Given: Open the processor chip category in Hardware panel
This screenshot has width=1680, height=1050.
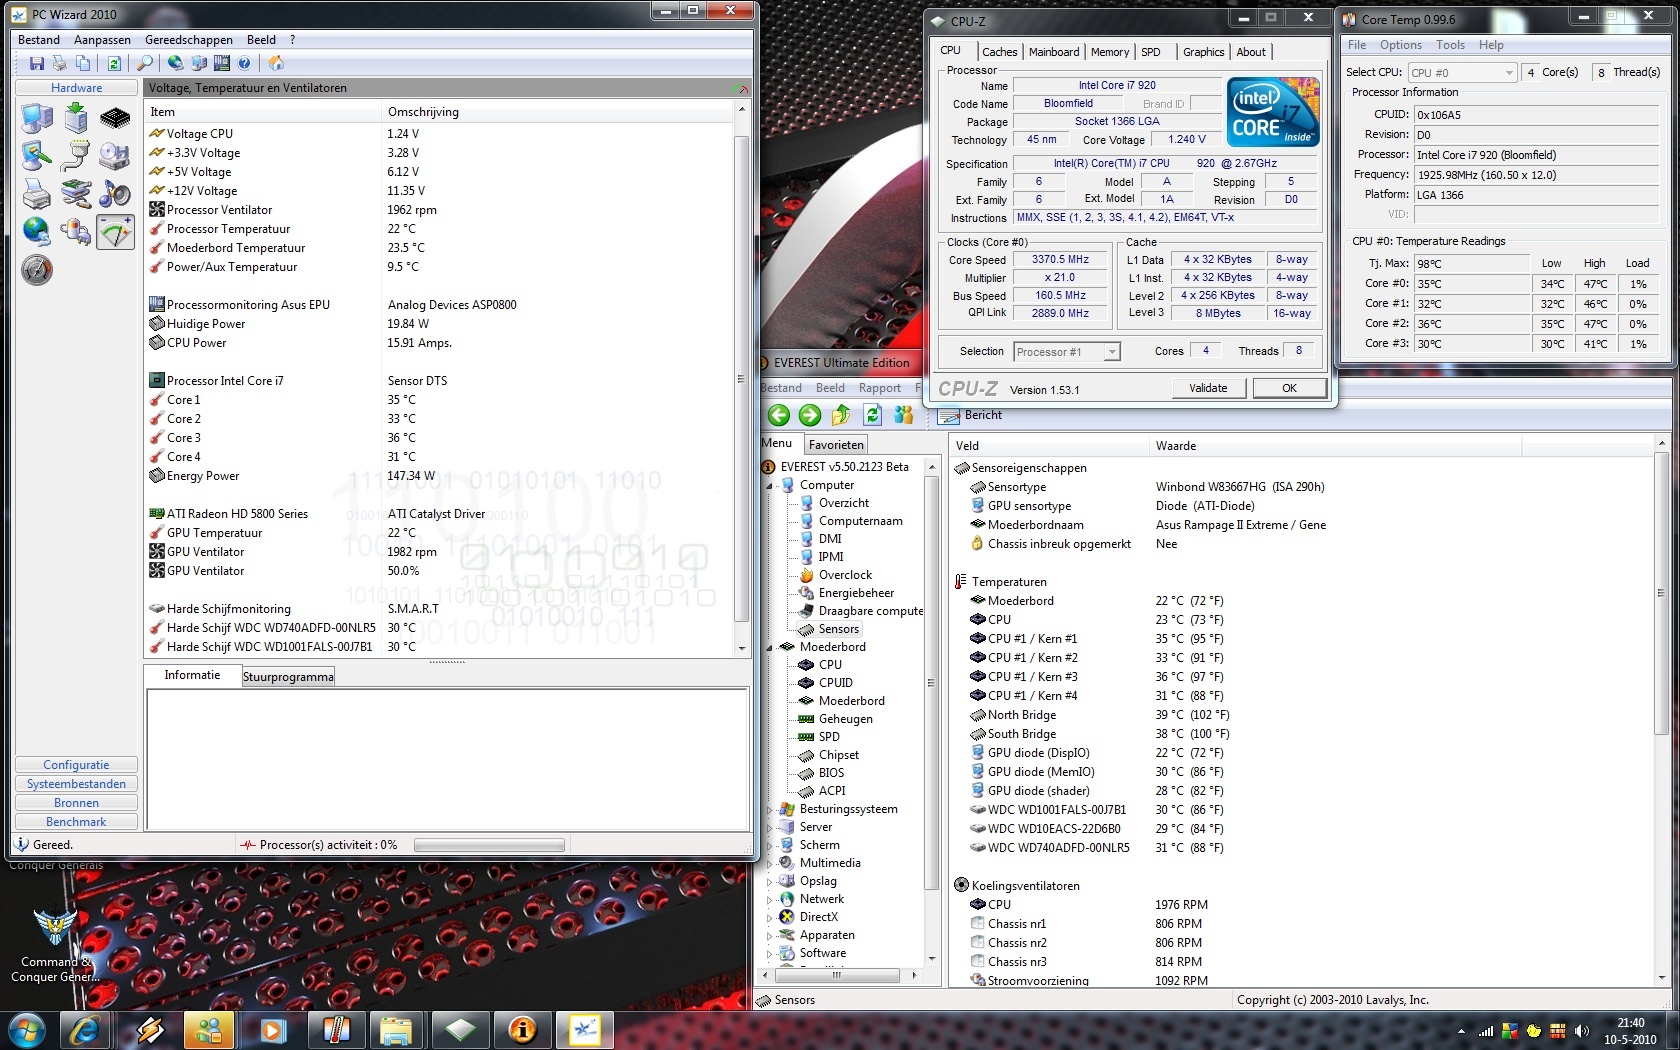Looking at the screenshot, I should [115, 118].
